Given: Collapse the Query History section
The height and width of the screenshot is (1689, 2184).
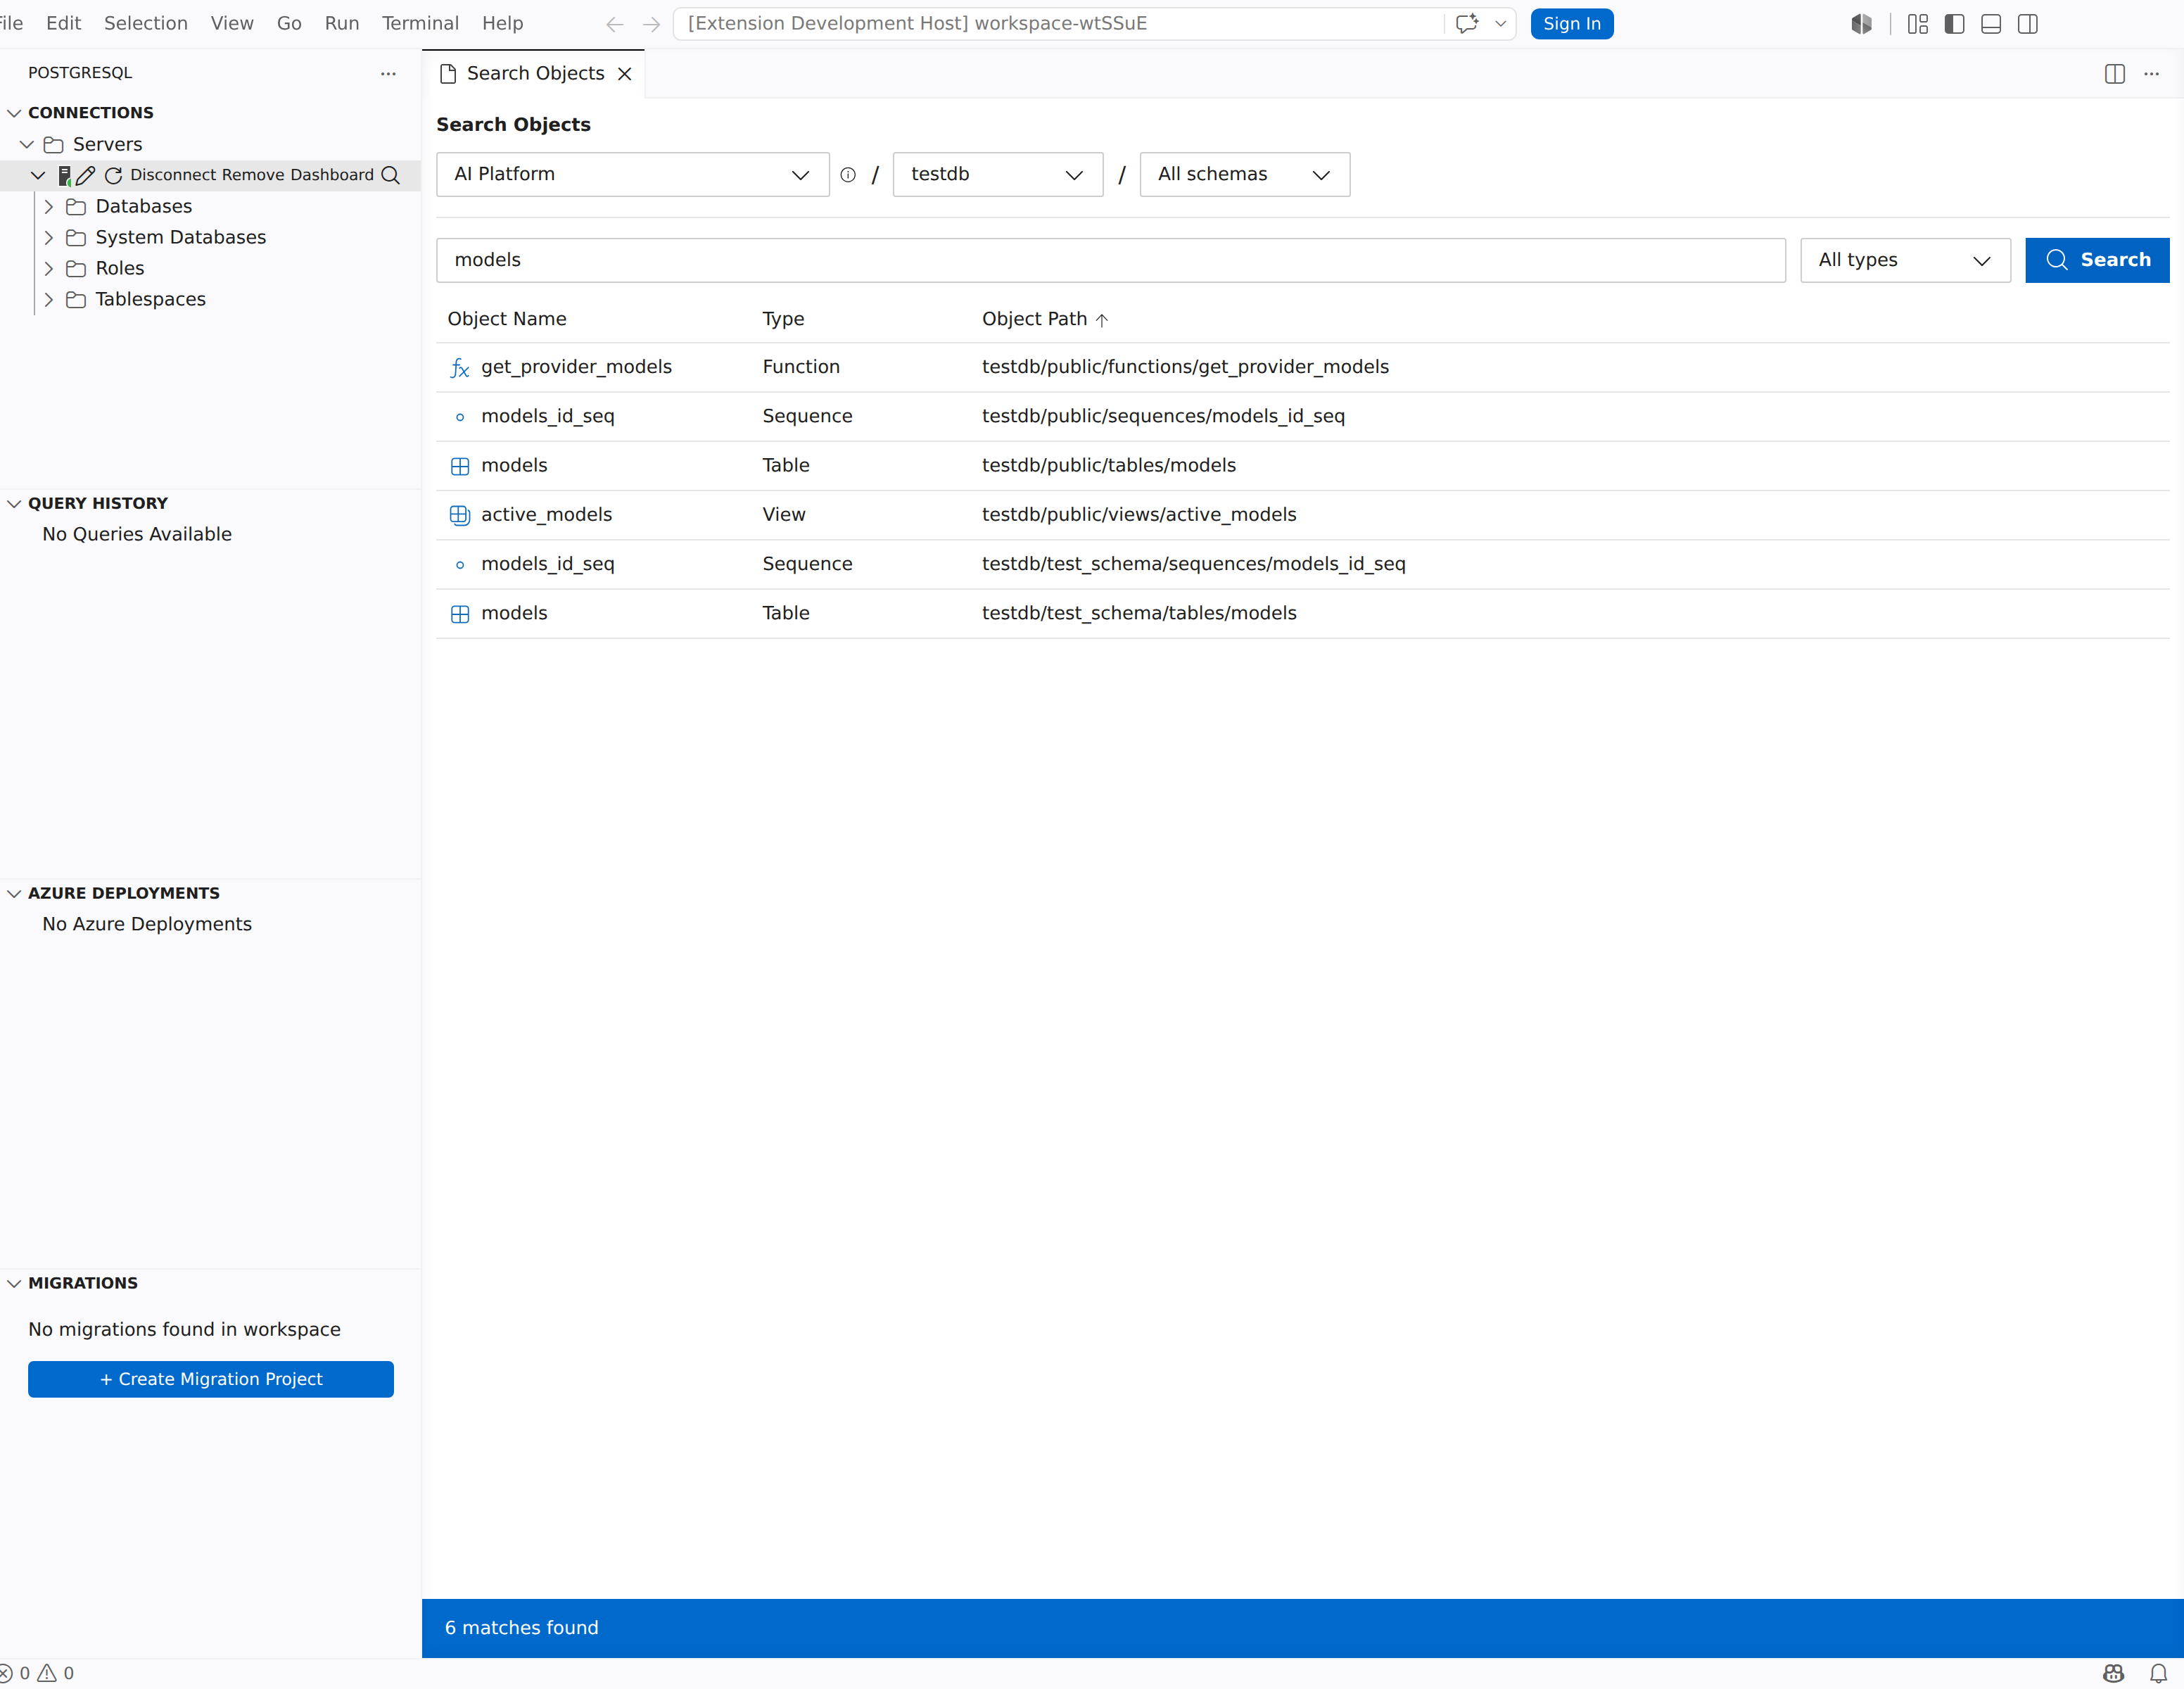Looking at the screenshot, I should tap(14, 504).
